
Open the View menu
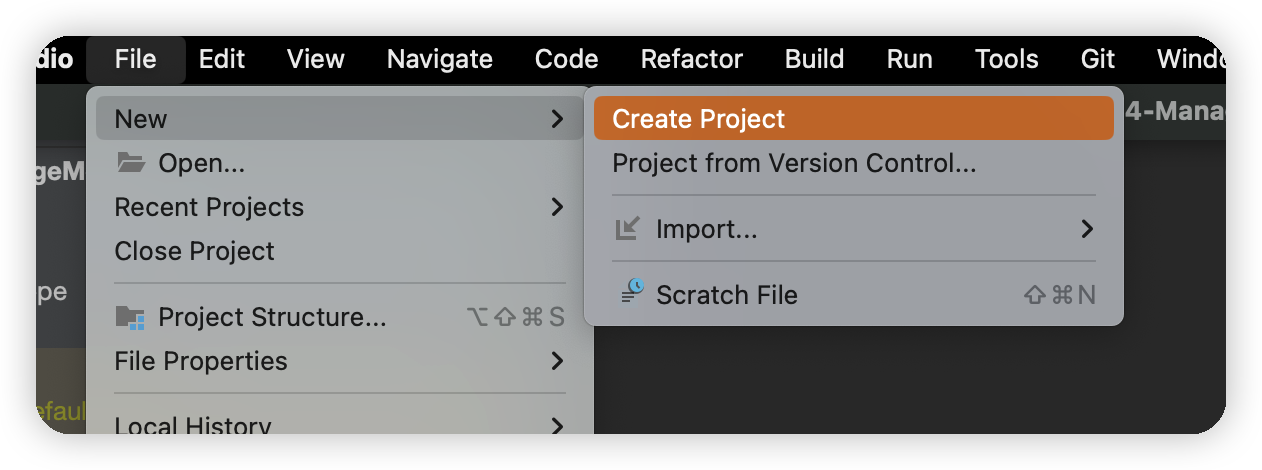point(316,59)
